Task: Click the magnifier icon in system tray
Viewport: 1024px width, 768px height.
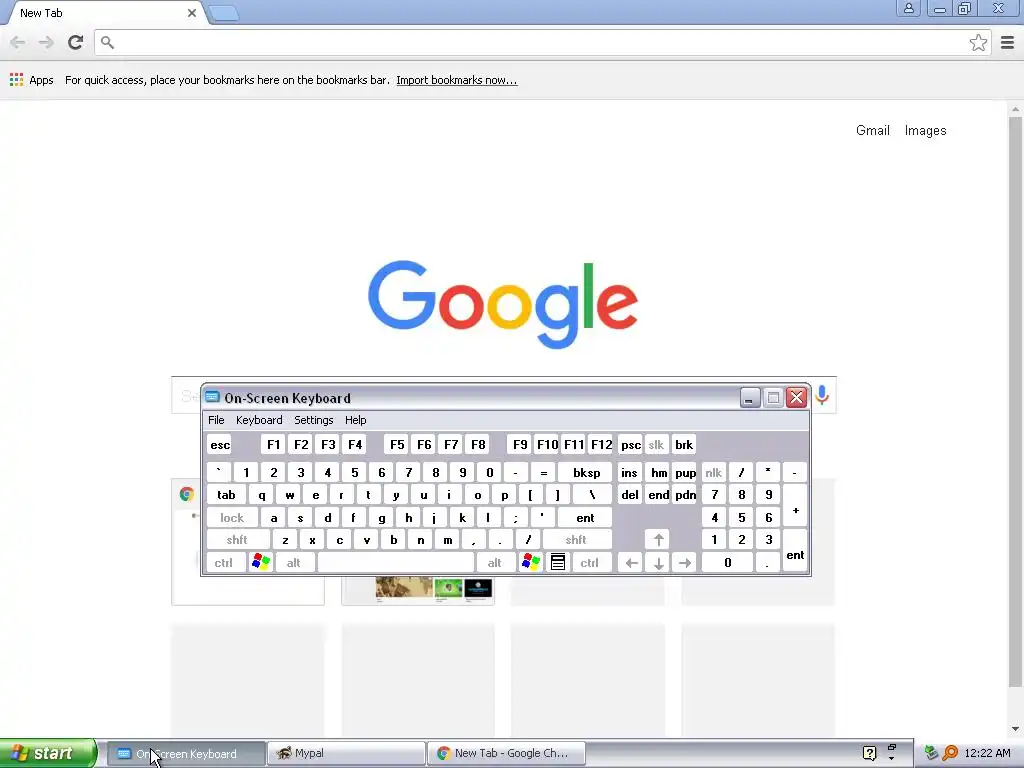Action: point(950,753)
